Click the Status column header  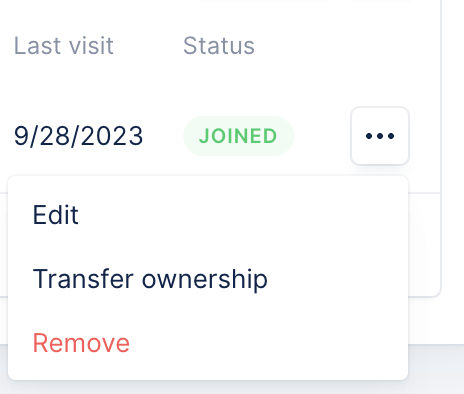(x=219, y=46)
